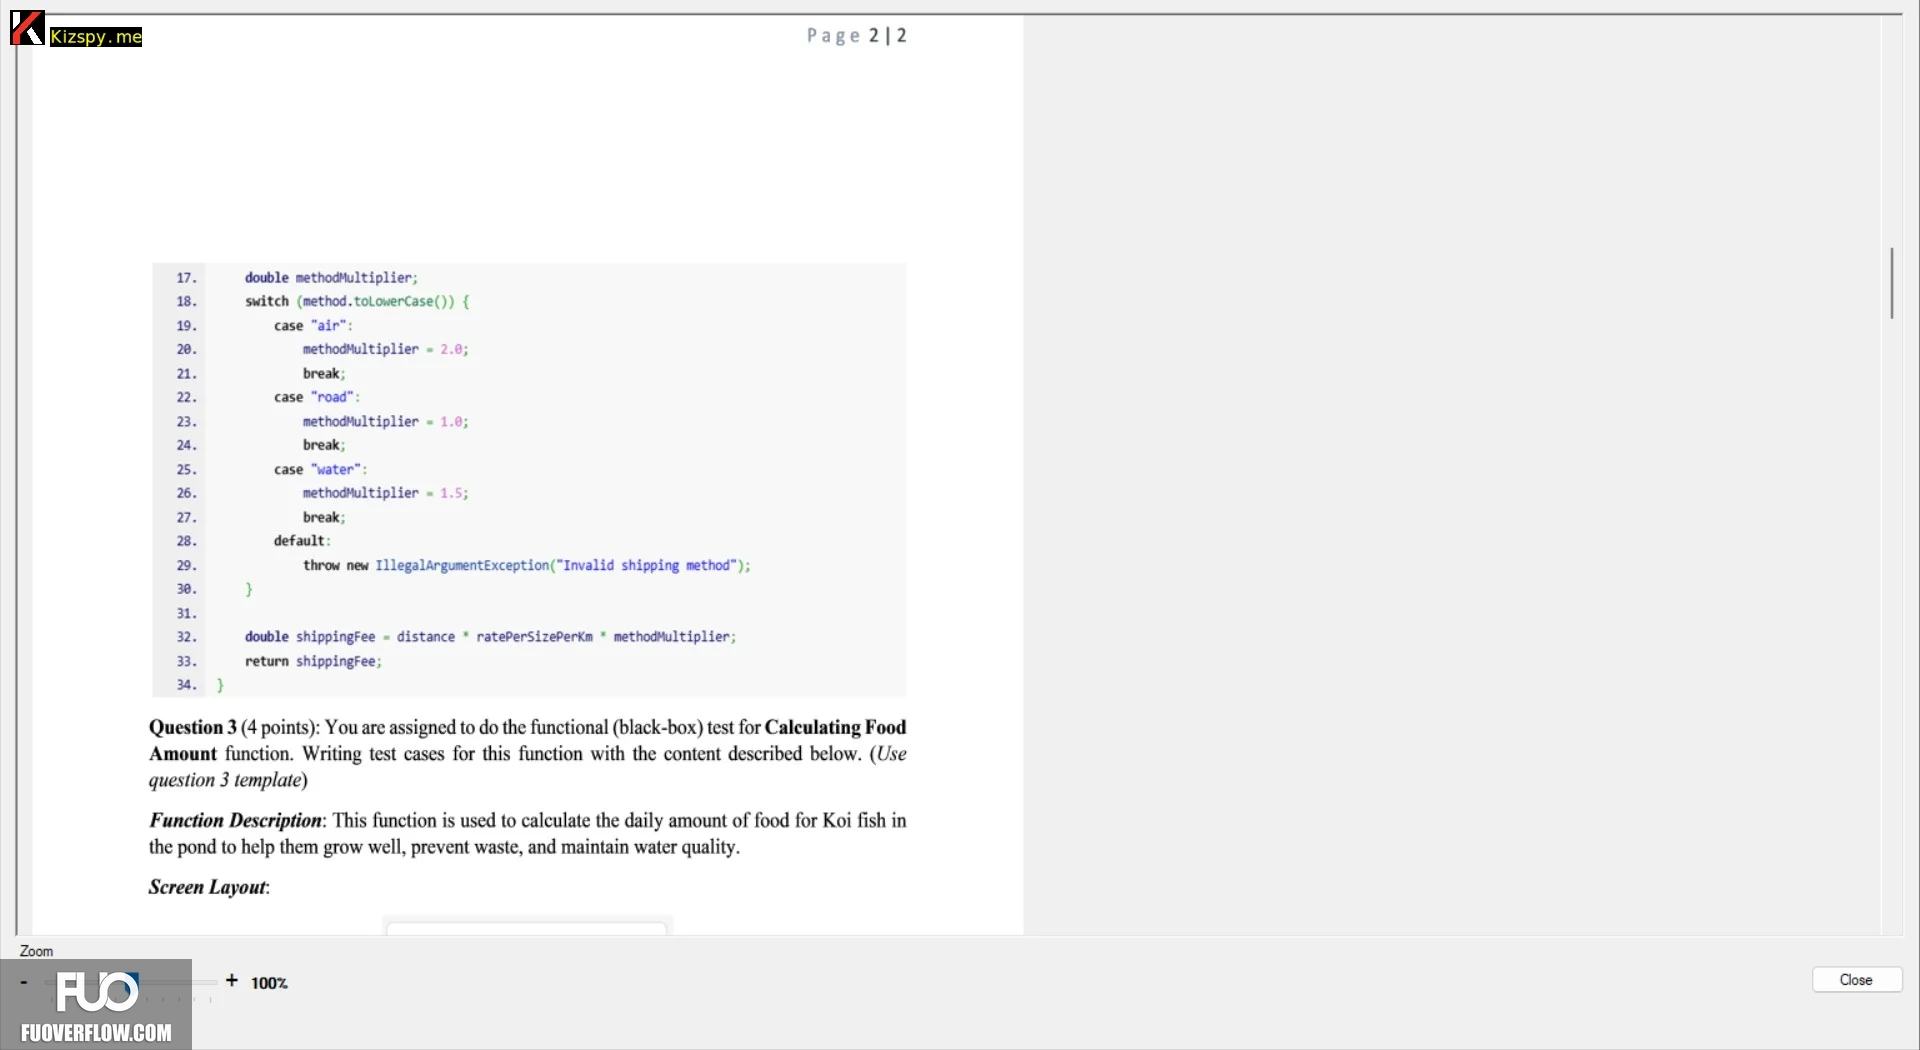Click the 'Calculating Food' bold text

(835, 728)
